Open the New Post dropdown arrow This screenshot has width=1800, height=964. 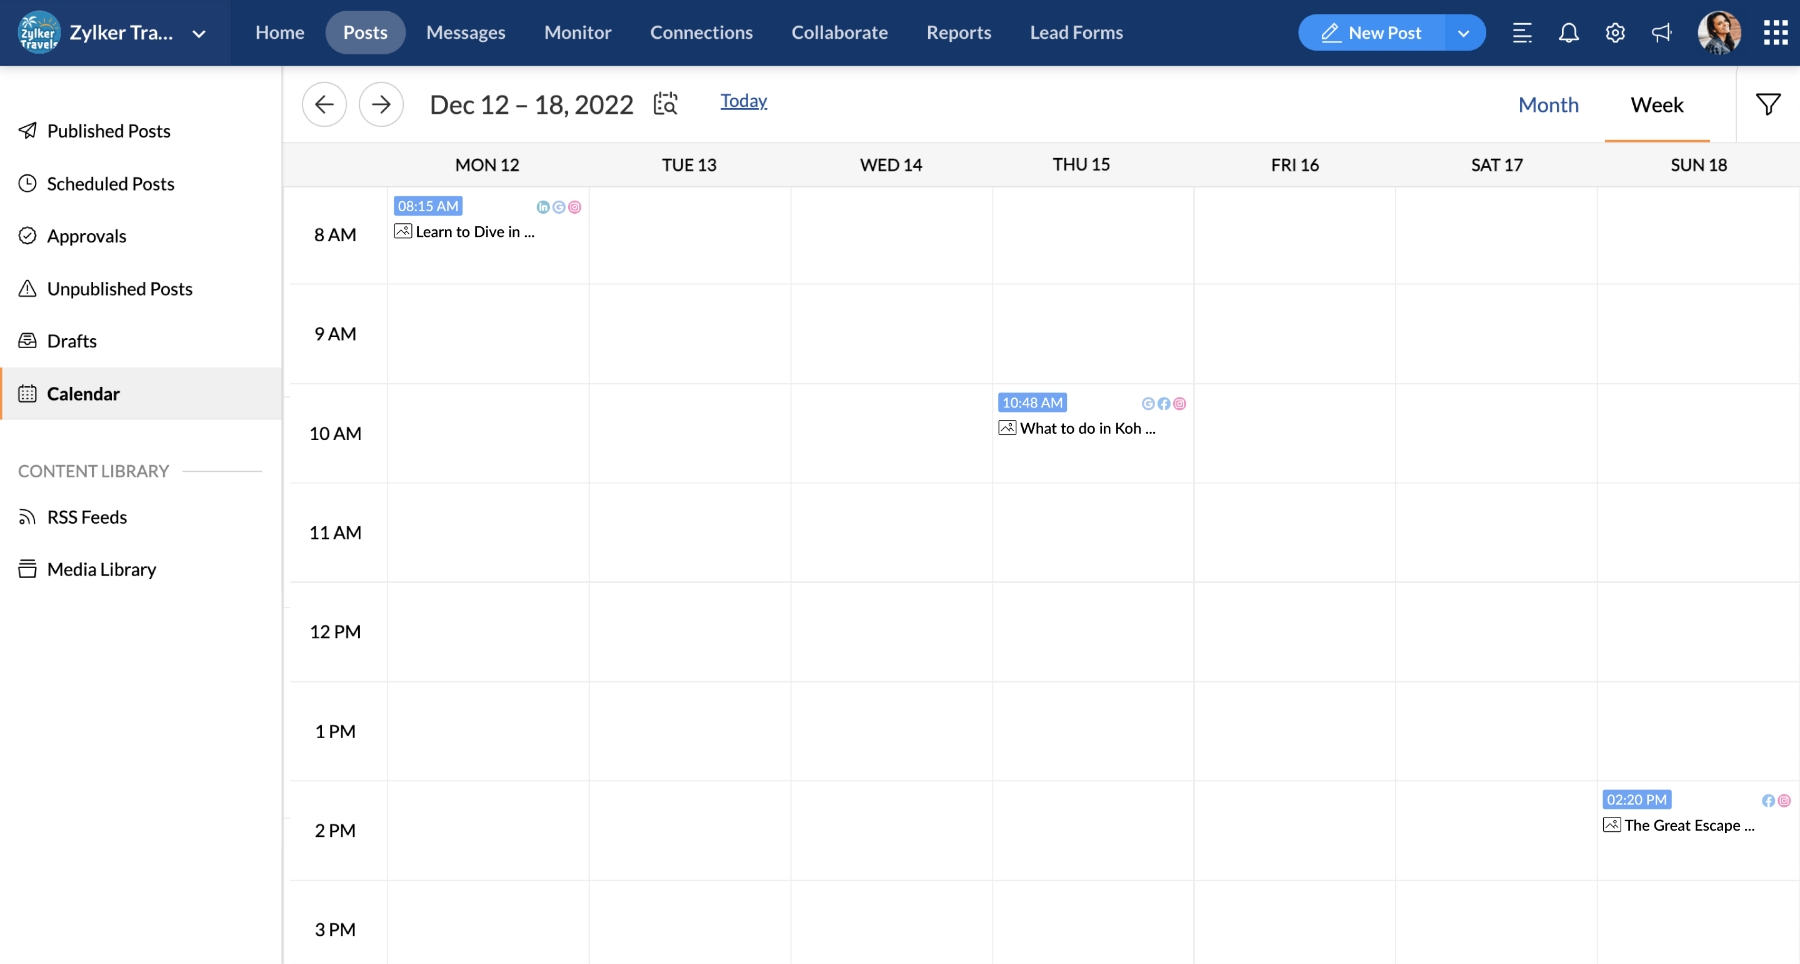point(1464,32)
